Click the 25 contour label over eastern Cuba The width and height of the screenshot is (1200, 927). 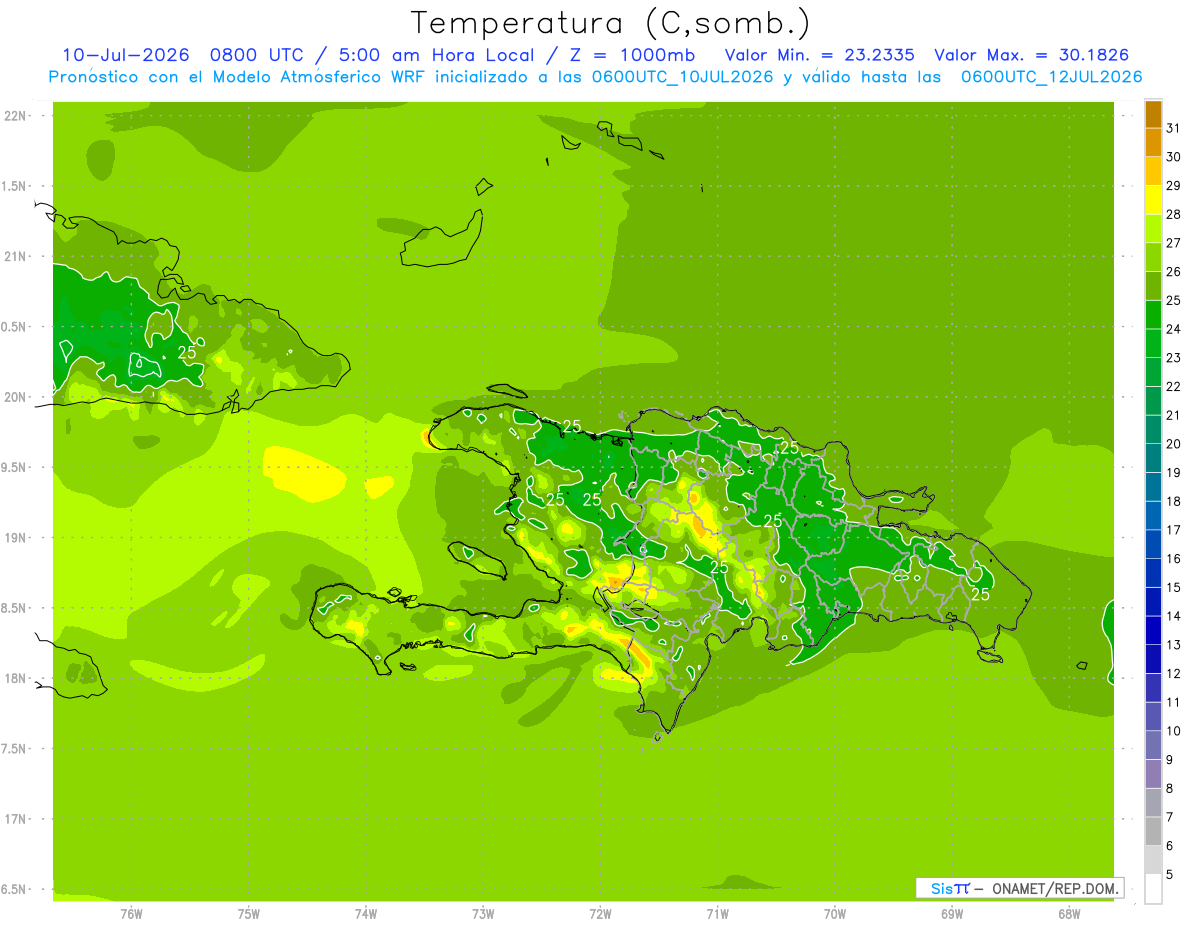[187, 353]
